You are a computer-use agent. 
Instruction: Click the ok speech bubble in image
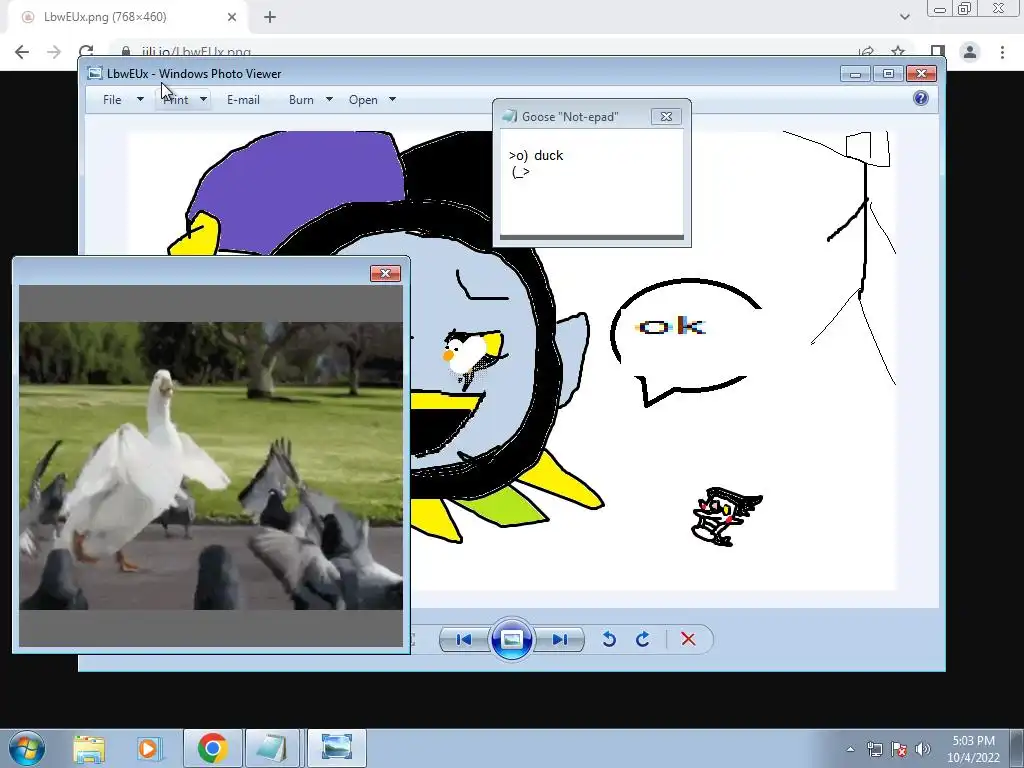685,342
